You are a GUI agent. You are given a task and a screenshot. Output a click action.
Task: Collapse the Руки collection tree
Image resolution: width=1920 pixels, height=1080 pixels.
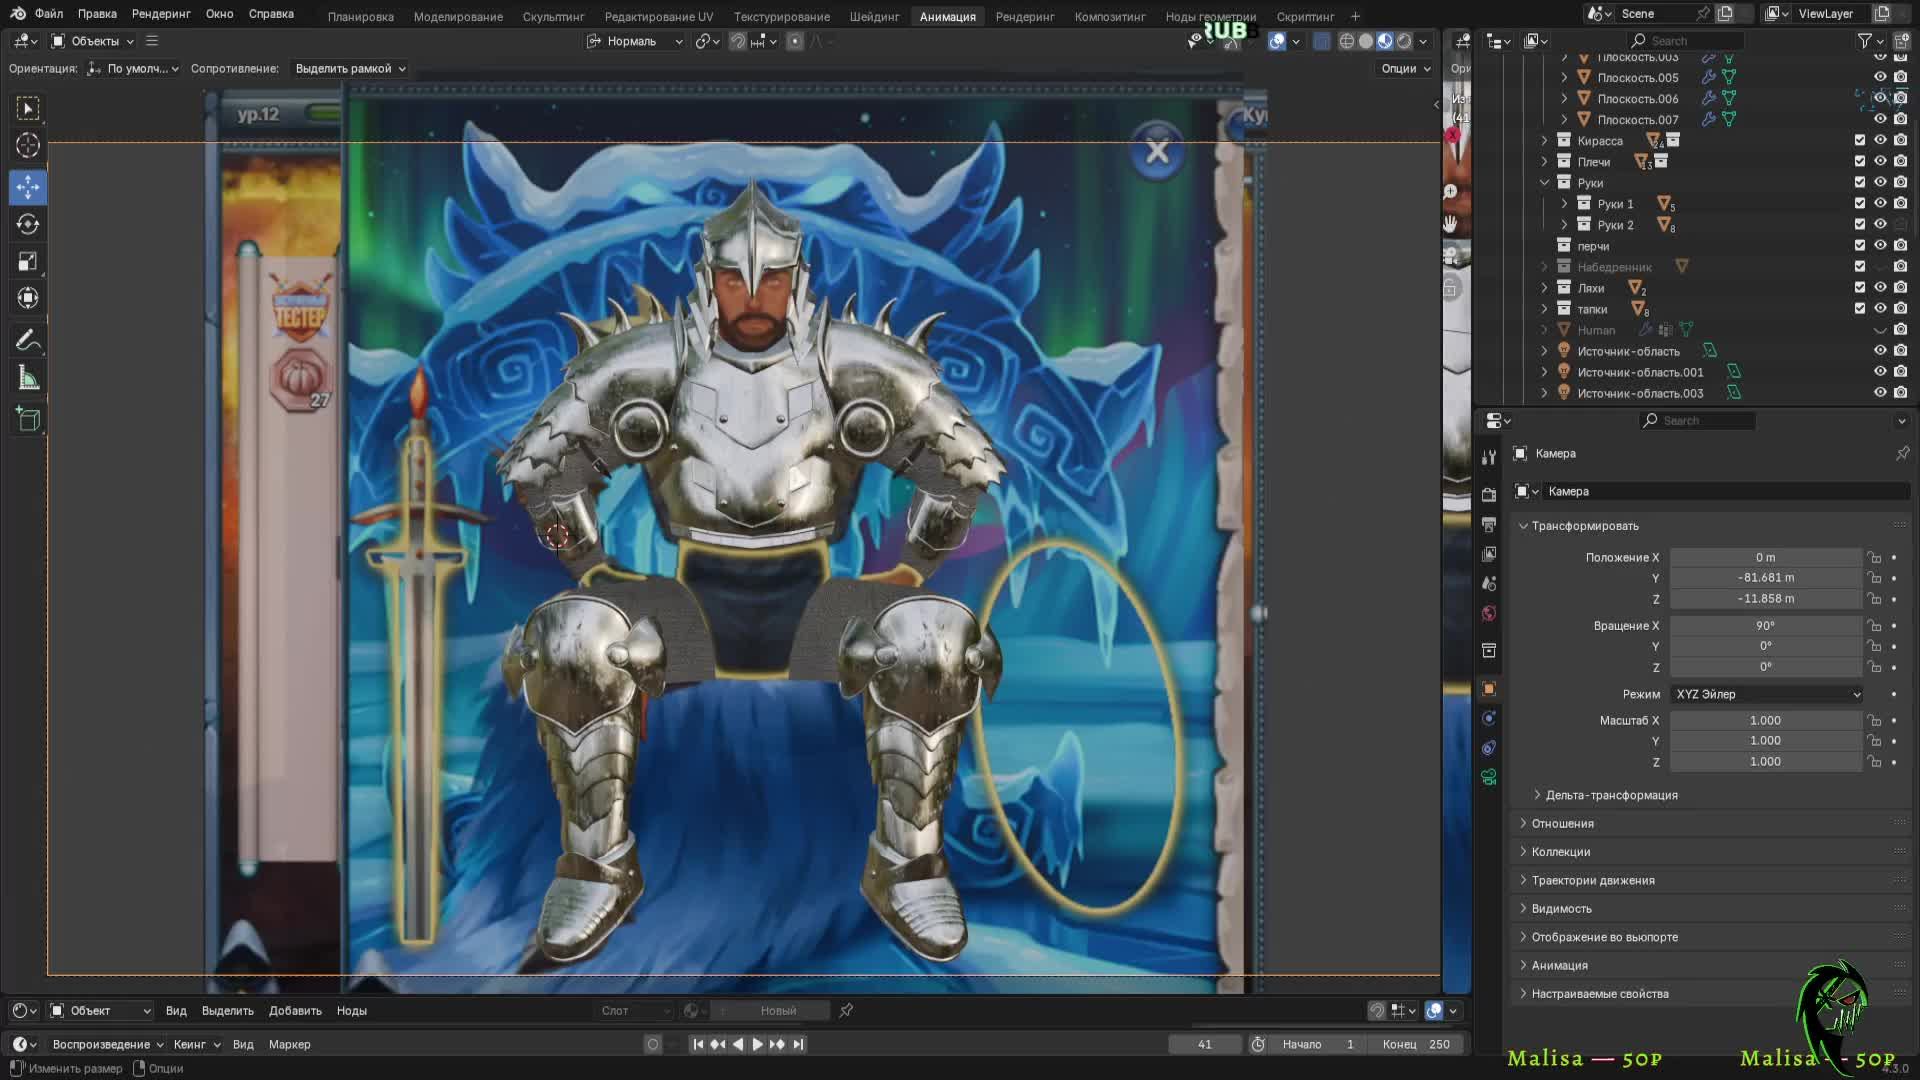point(1545,182)
